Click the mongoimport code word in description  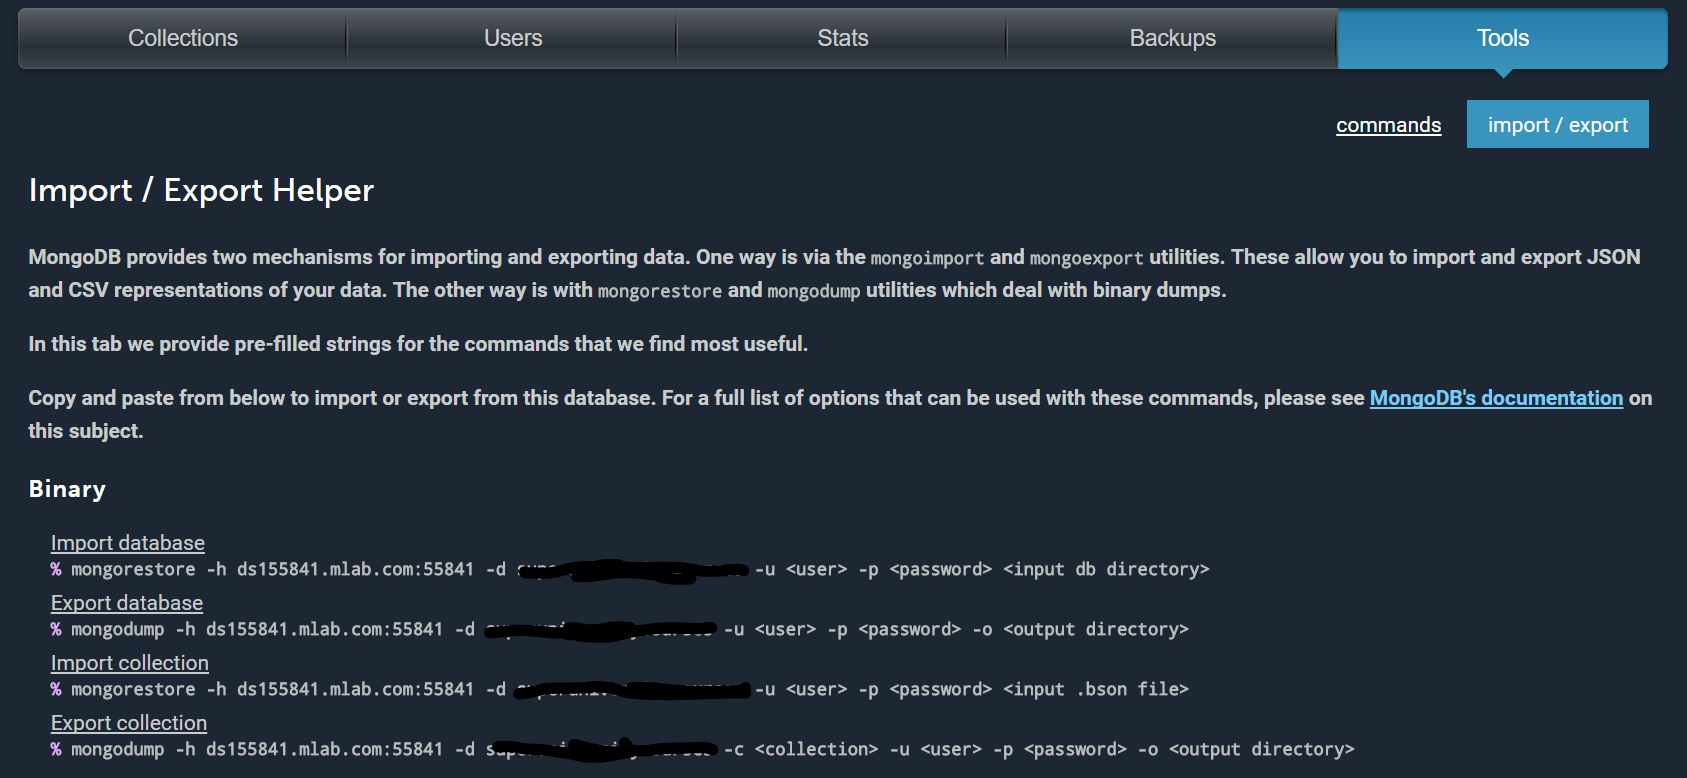[927, 258]
